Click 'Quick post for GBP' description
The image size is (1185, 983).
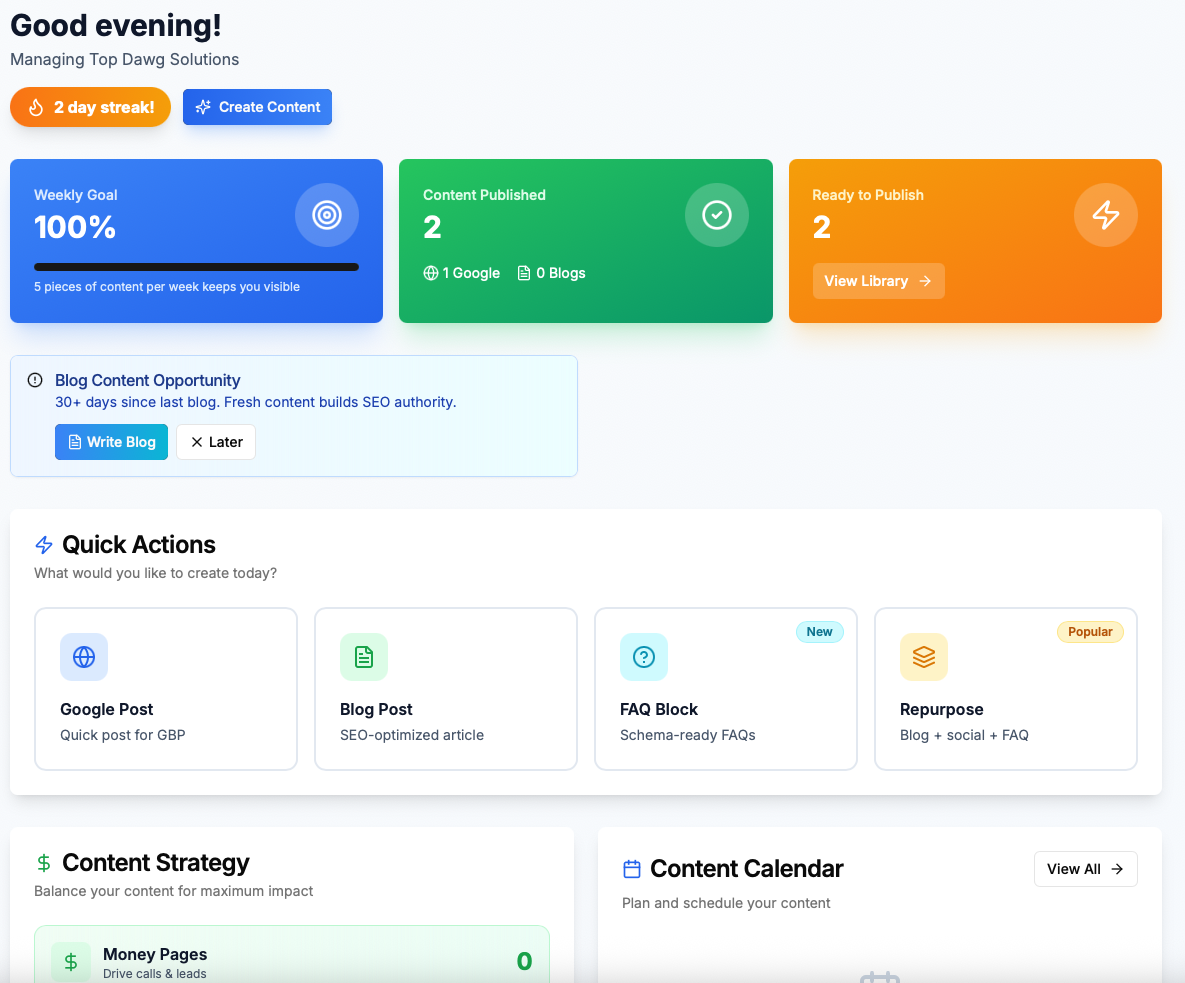pos(122,735)
